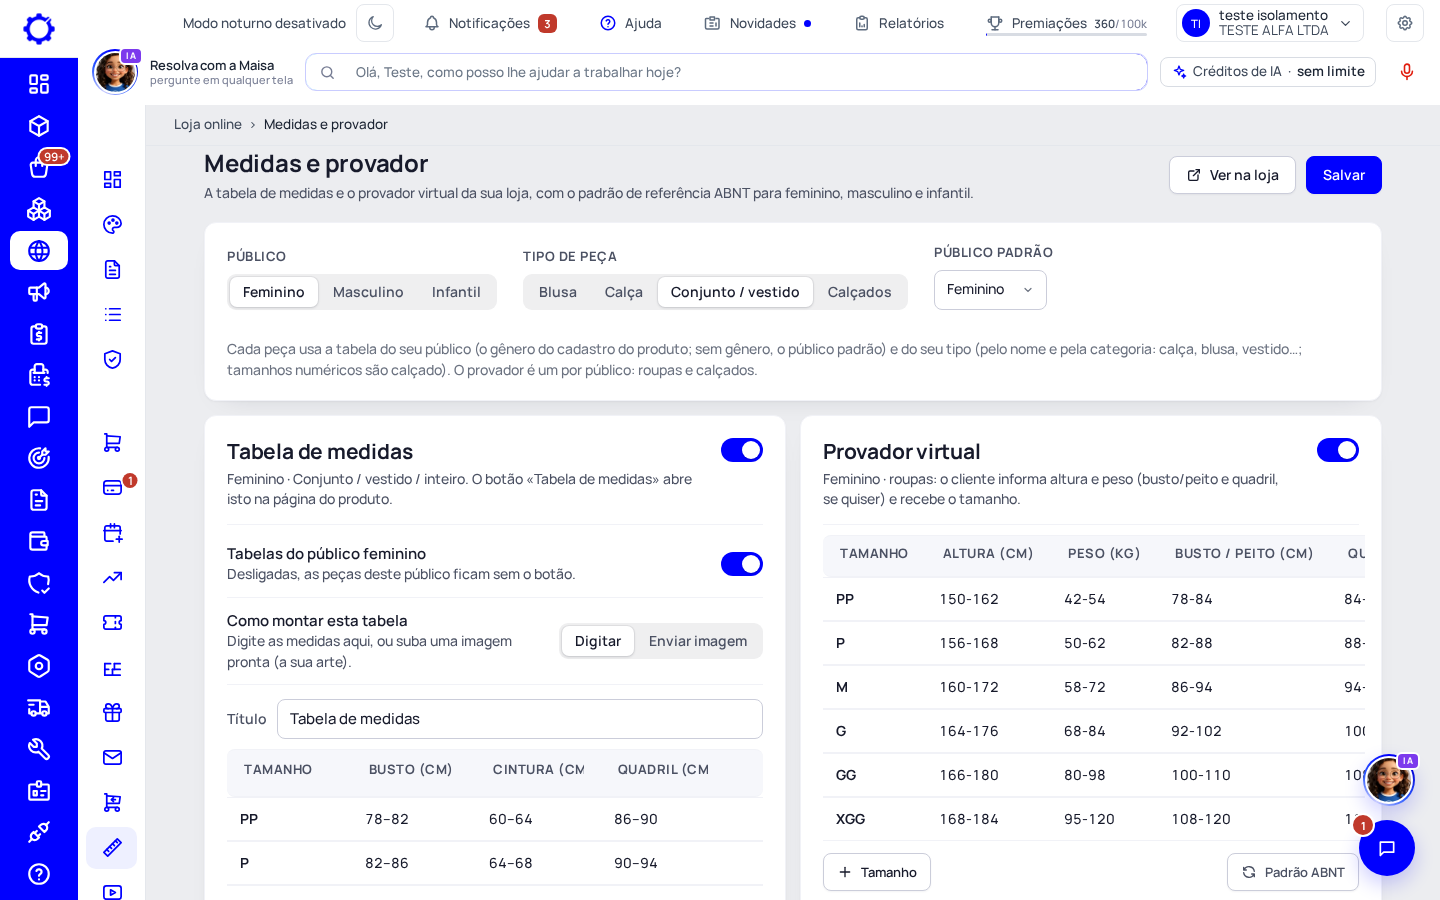Open the color palette icon in inner sidebar
The width and height of the screenshot is (1440, 900).
112,224
